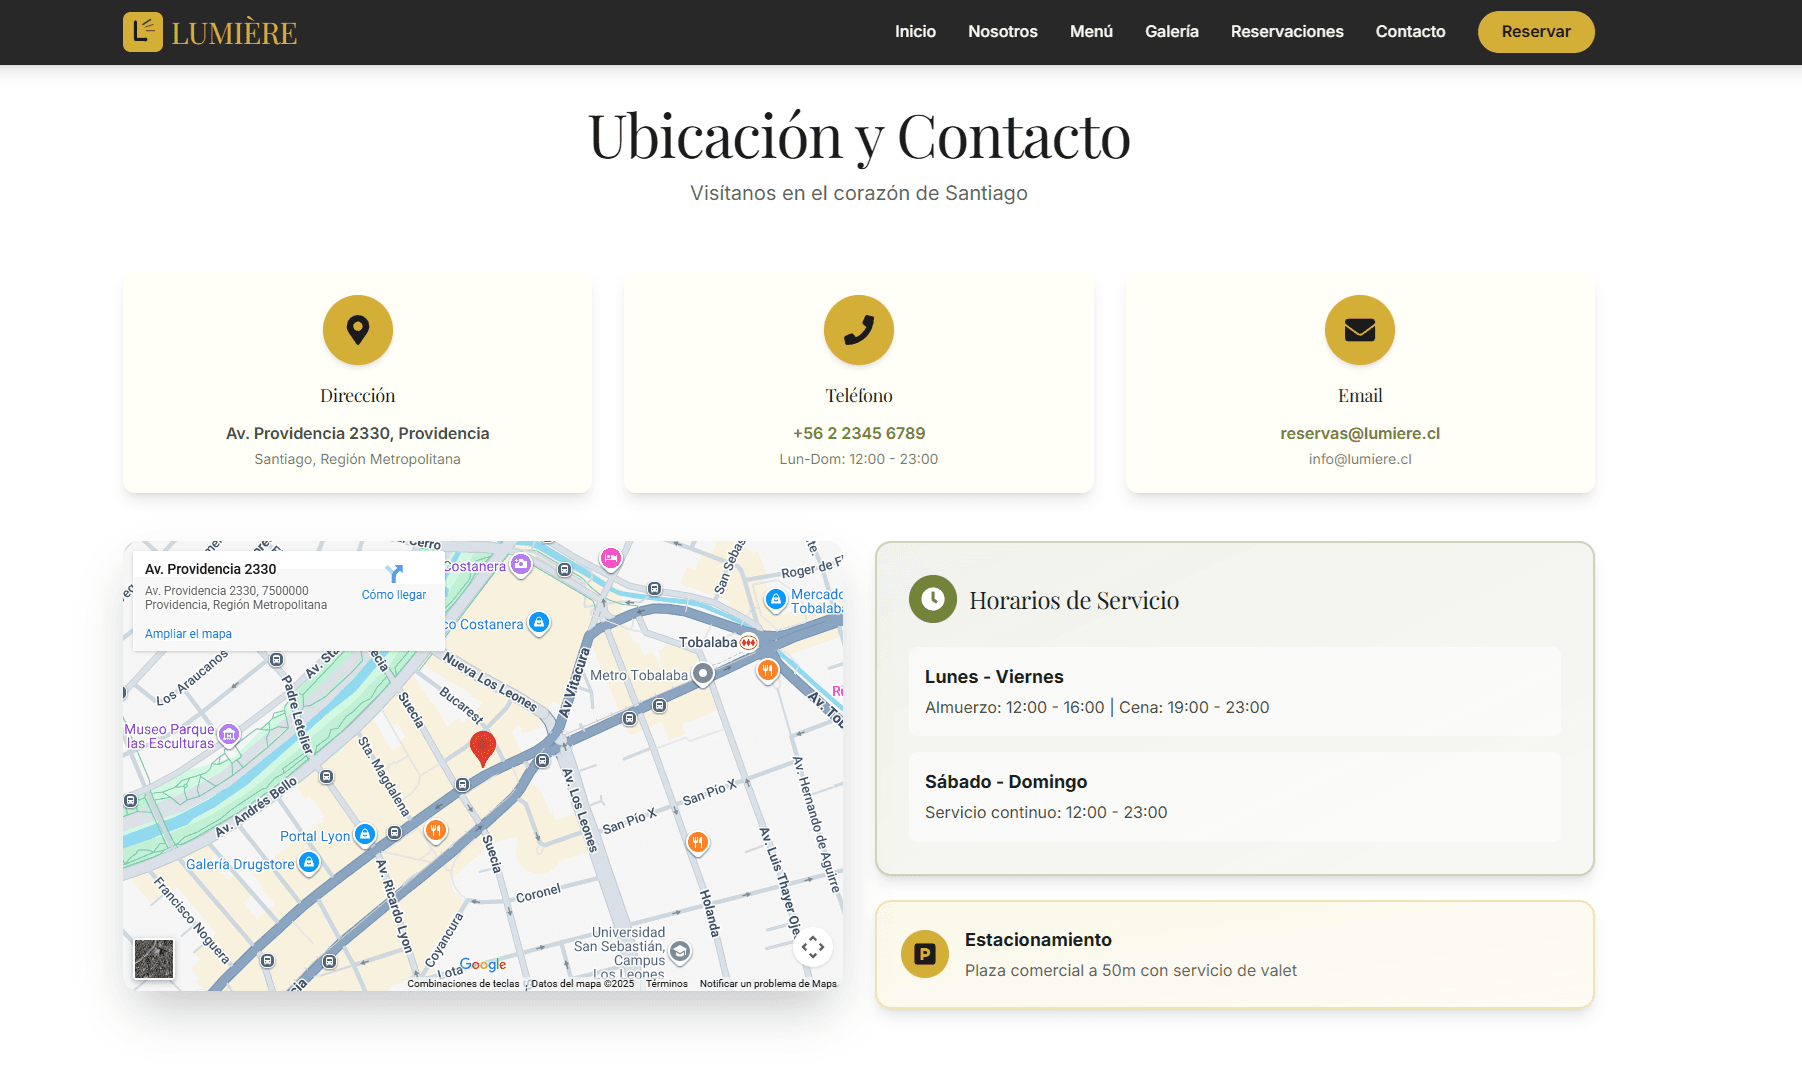Click the Portal Lyon shopping icon

click(x=365, y=834)
